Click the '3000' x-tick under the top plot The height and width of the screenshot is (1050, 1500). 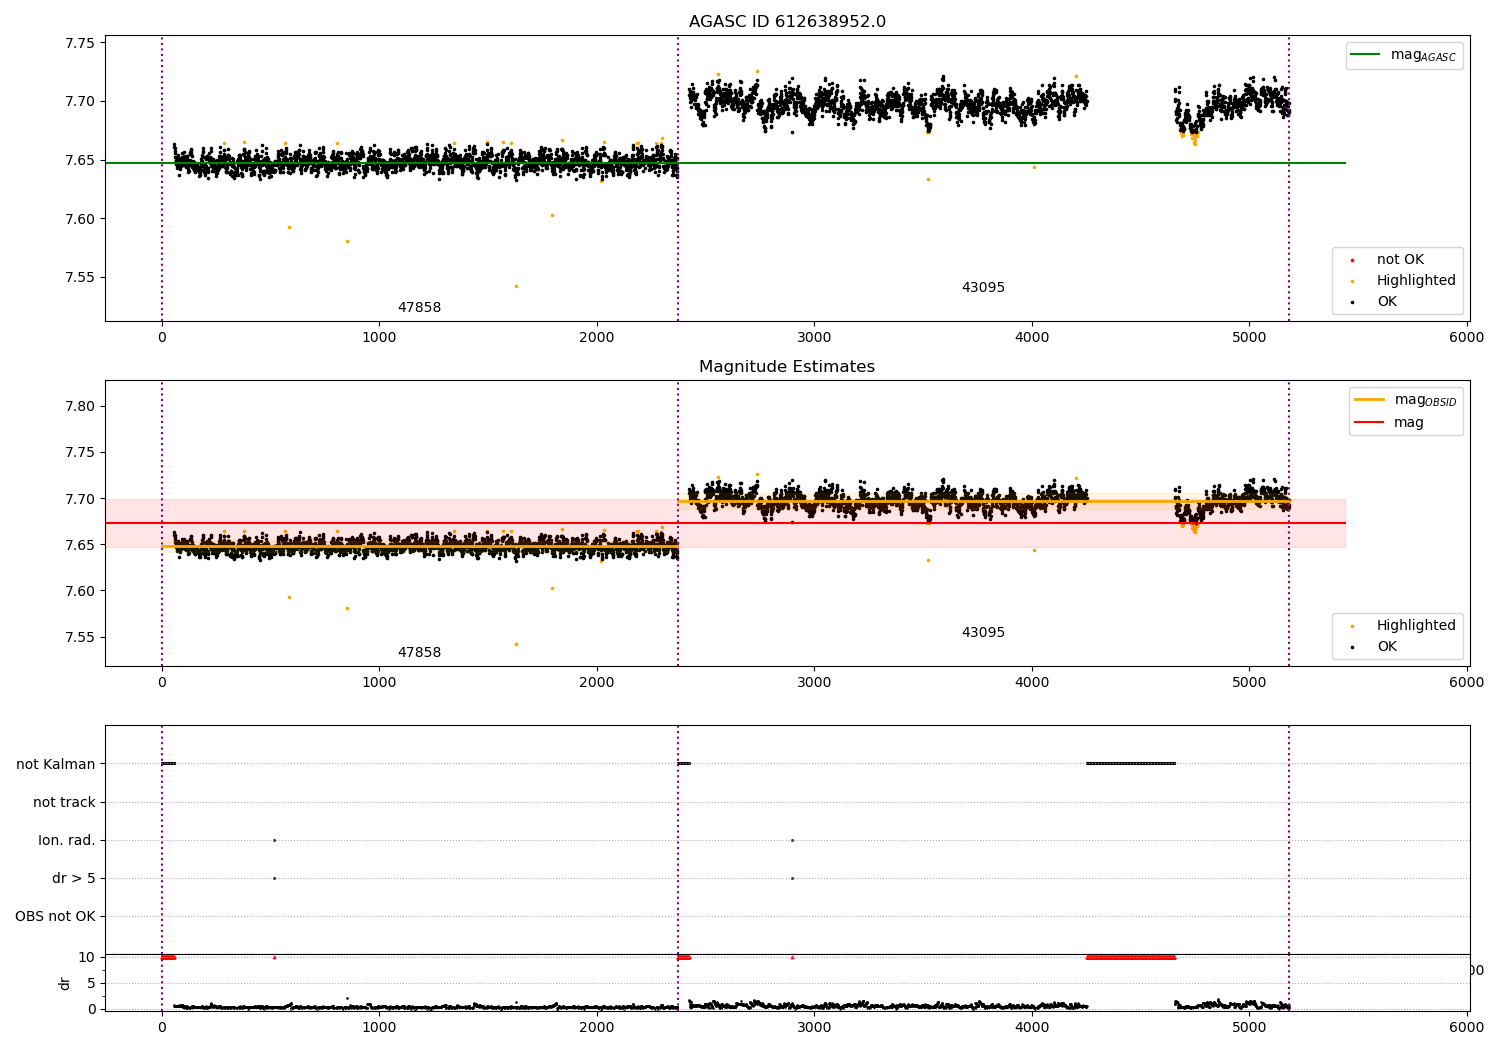coord(814,337)
